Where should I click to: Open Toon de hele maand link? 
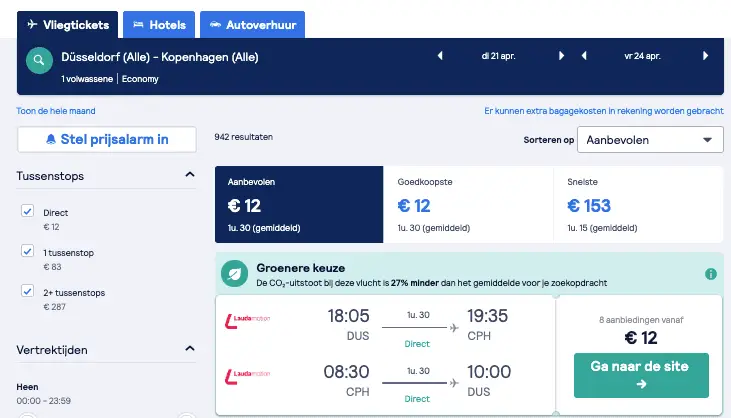coord(55,111)
